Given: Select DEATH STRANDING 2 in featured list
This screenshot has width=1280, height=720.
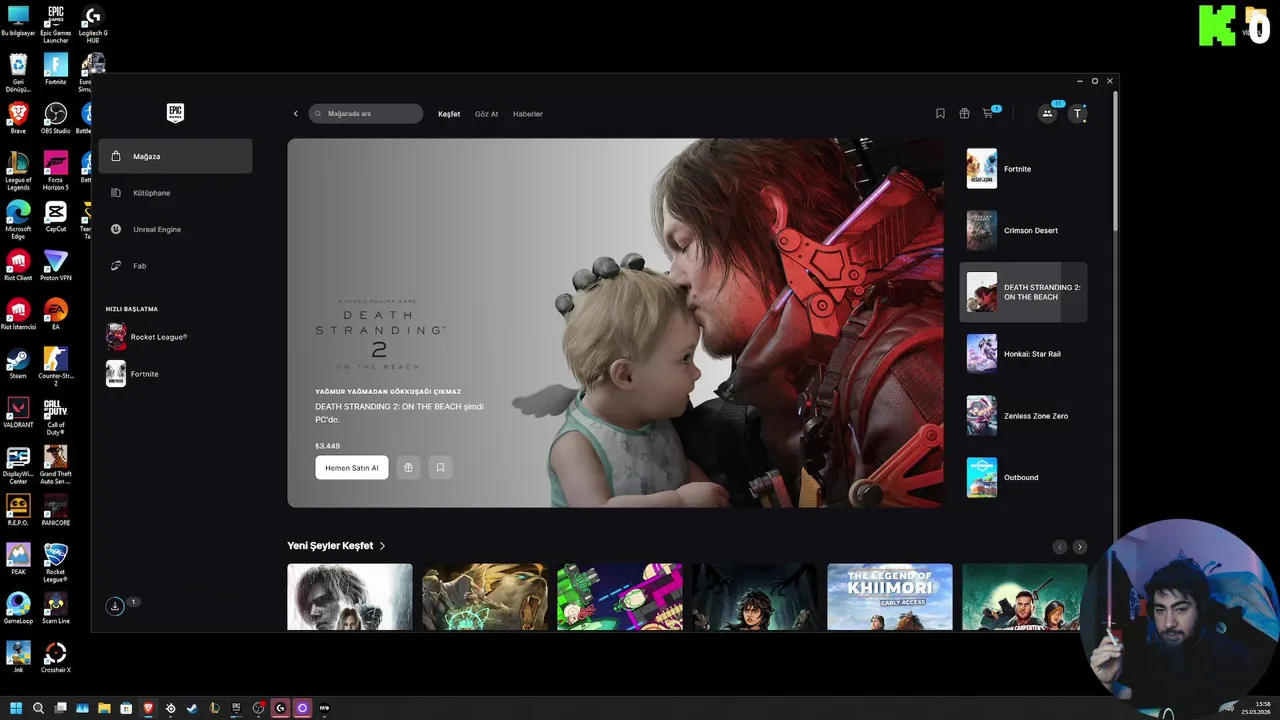Looking at the screenshot, I should (x=1023, y=292).
